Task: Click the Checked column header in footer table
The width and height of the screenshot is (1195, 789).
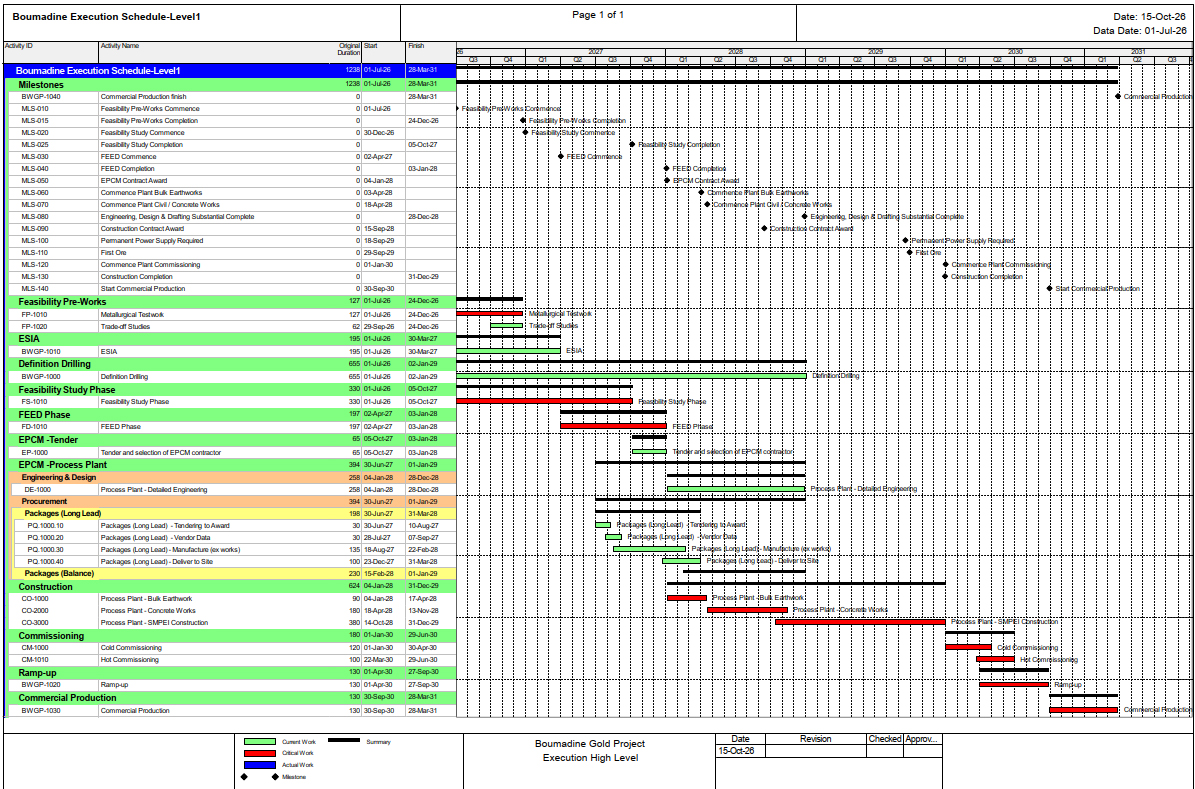Action: 885,739
